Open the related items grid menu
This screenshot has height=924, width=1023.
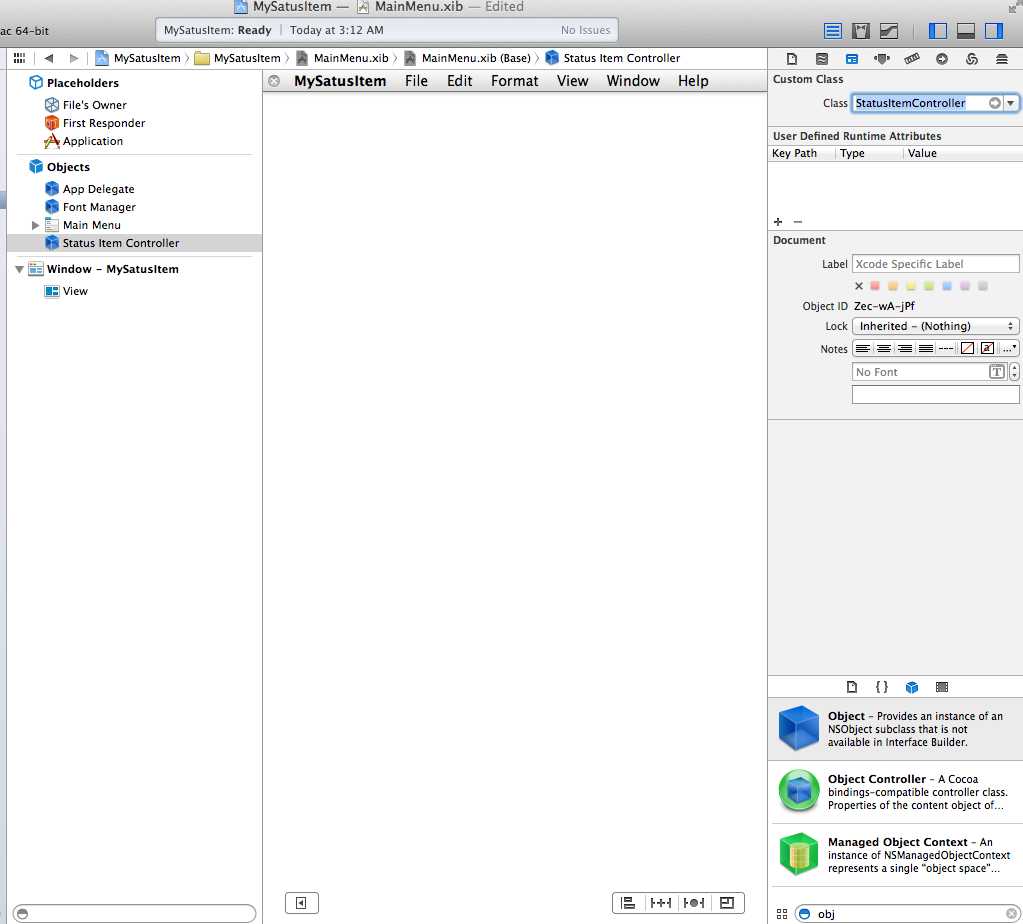(x=19, y=58)
